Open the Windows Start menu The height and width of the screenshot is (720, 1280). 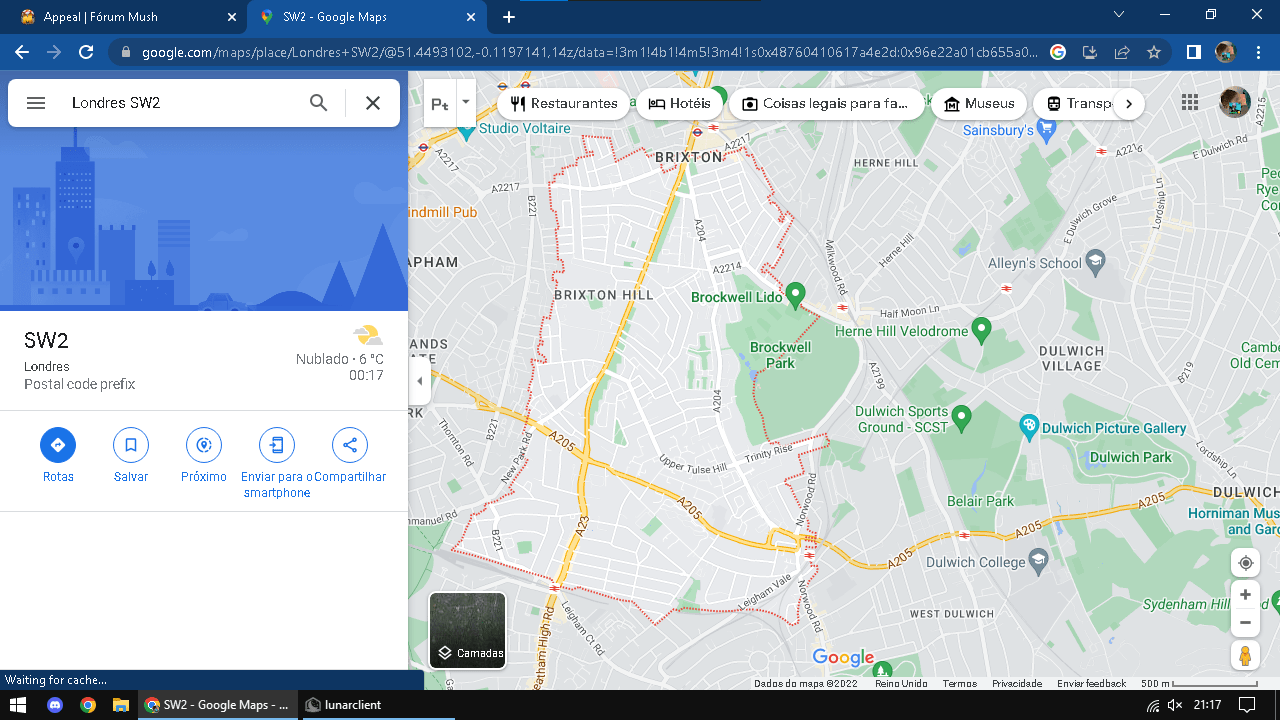click(x=18, y=705)
